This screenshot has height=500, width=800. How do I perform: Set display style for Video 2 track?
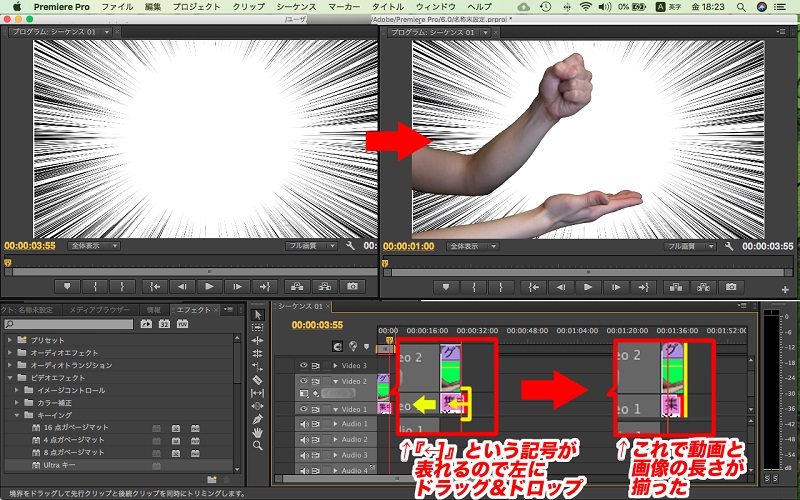304,393
